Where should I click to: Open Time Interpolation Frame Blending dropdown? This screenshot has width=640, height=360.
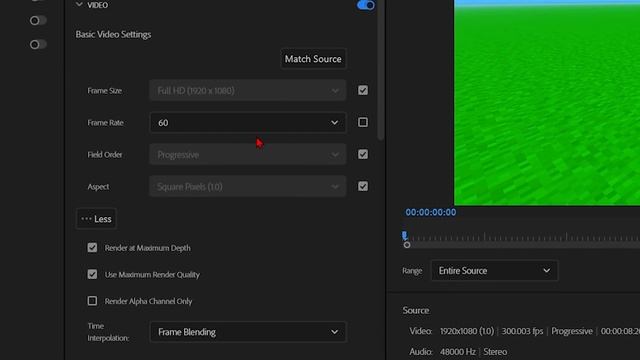coord(248,332)
